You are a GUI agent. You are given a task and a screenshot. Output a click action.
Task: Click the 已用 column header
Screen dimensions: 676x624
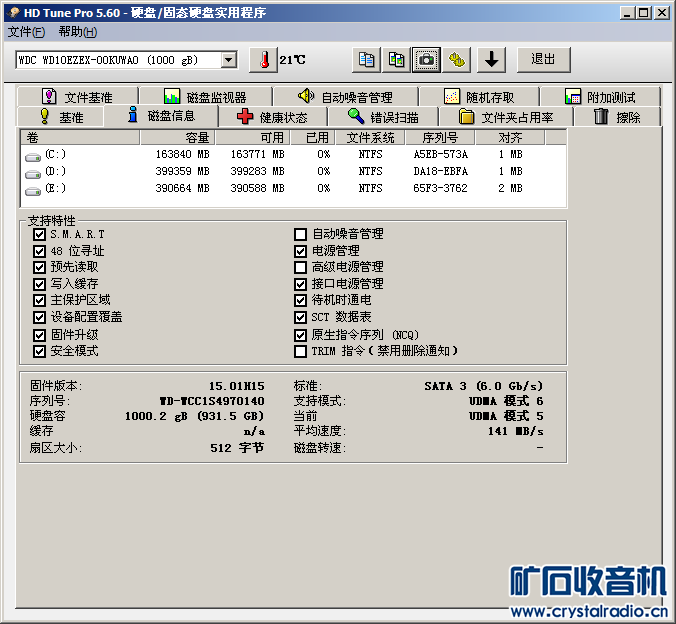point(313,138)
